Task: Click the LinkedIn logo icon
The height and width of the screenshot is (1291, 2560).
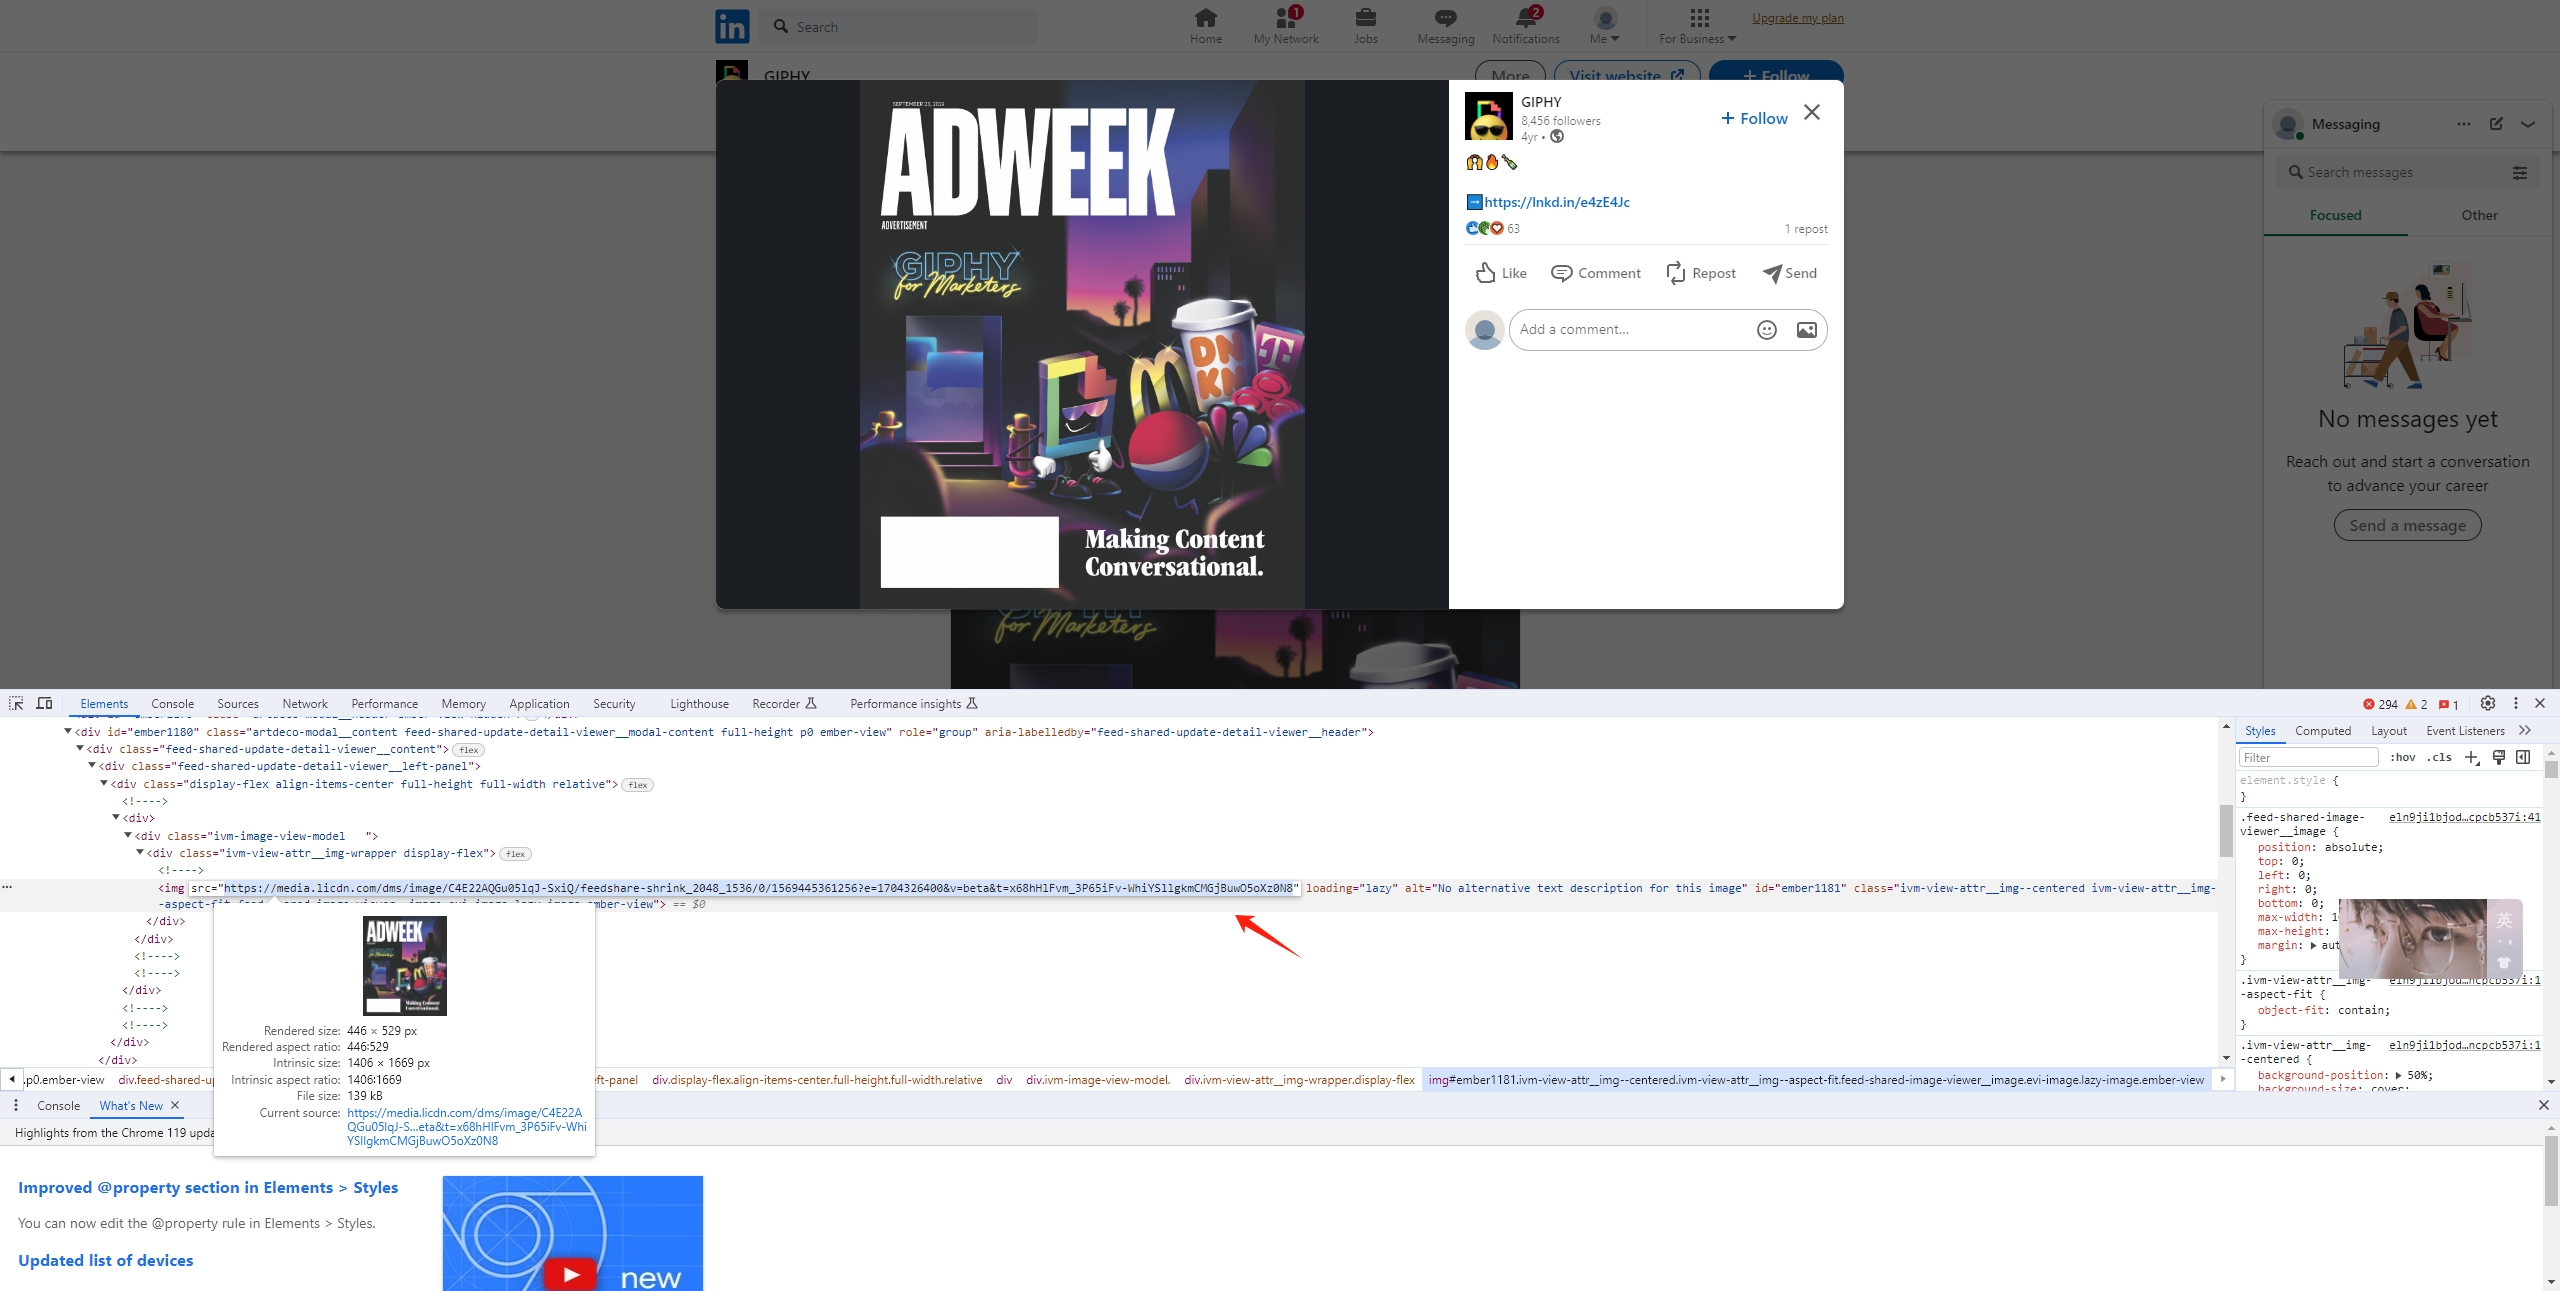Action: (x=732, y=27)
